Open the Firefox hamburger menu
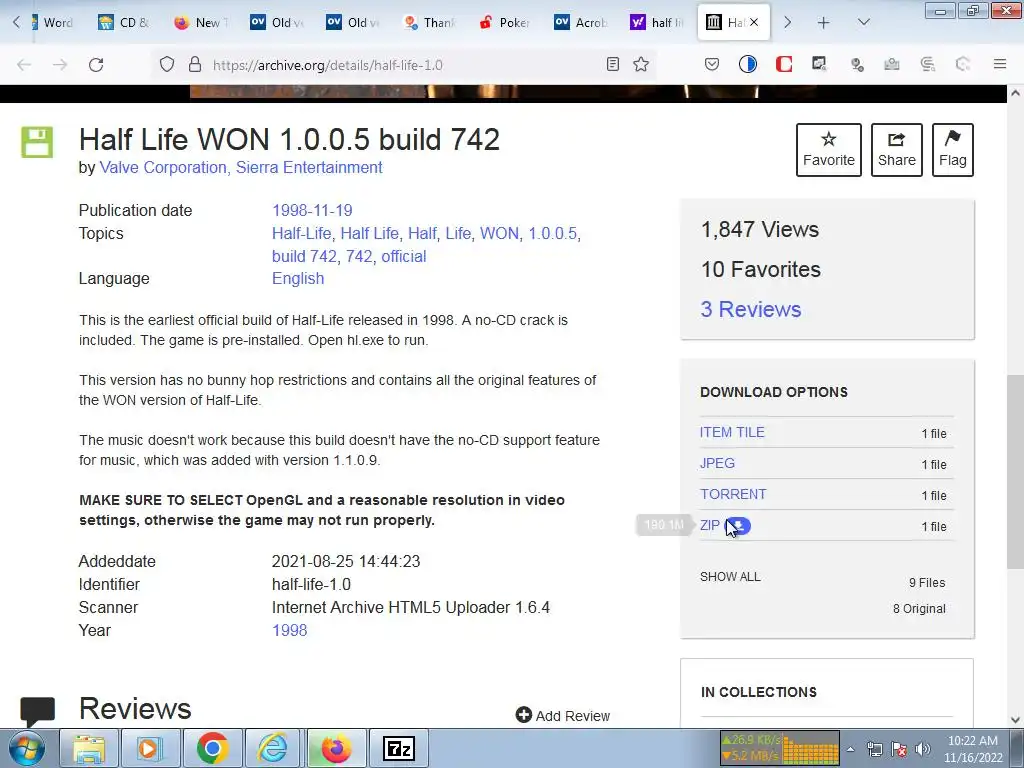The image size is (1024, 768). coord(1000,64)
